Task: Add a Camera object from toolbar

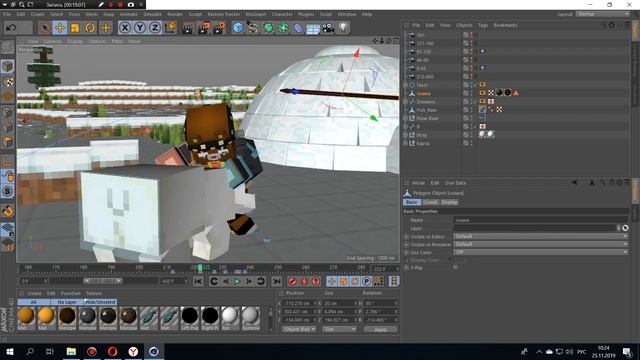Action: [x=328, y=28]
